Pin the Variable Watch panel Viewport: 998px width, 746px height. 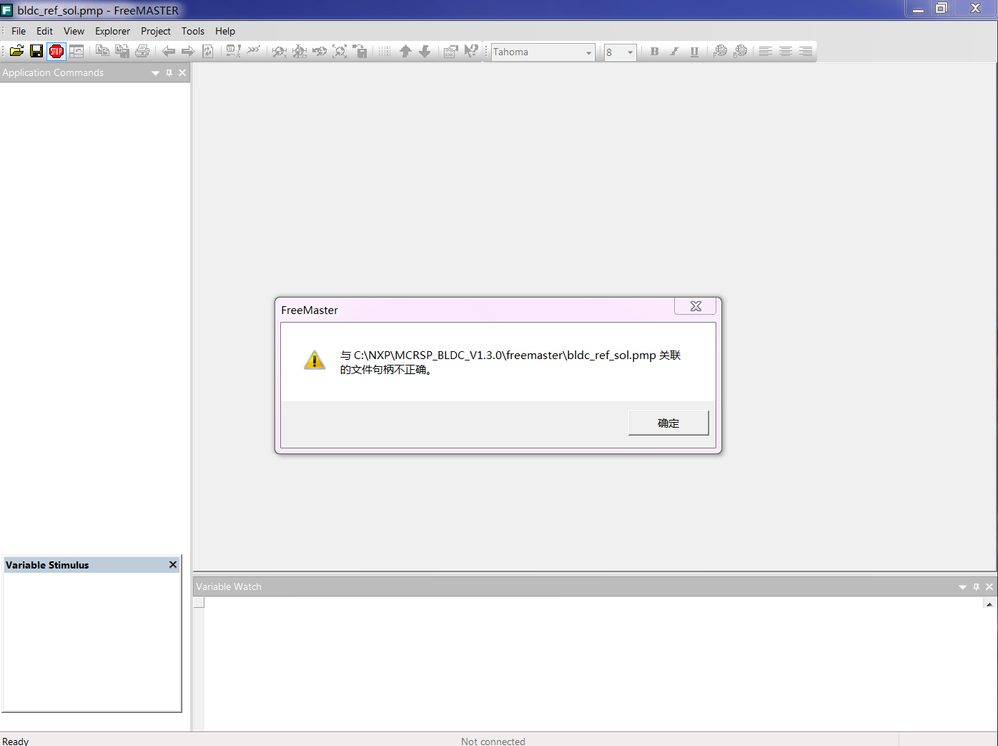976,587
